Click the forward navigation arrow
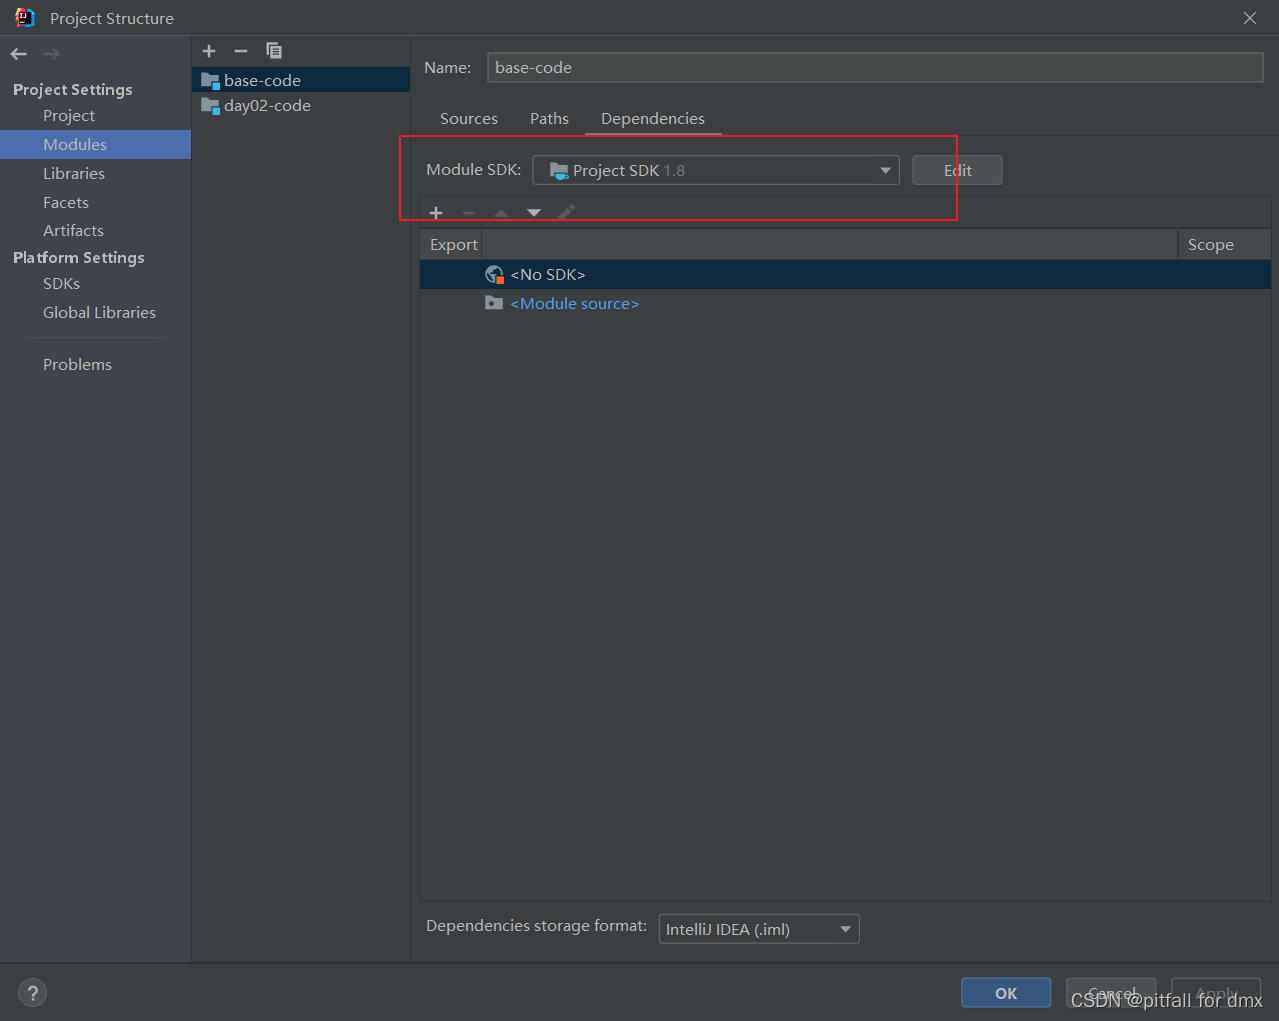 (51, 54)
